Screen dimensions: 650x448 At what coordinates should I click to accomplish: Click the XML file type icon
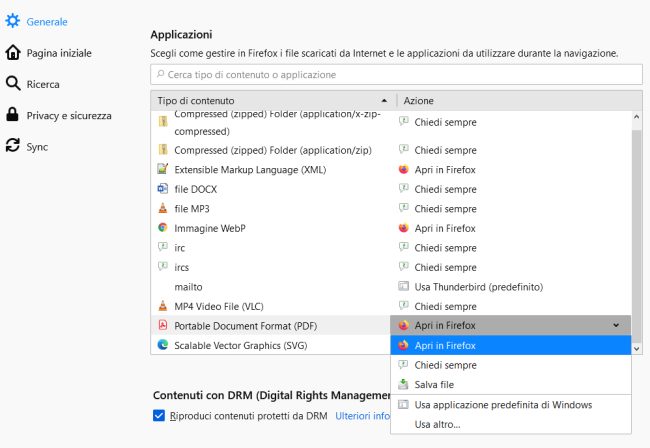(x=162, y=169)
